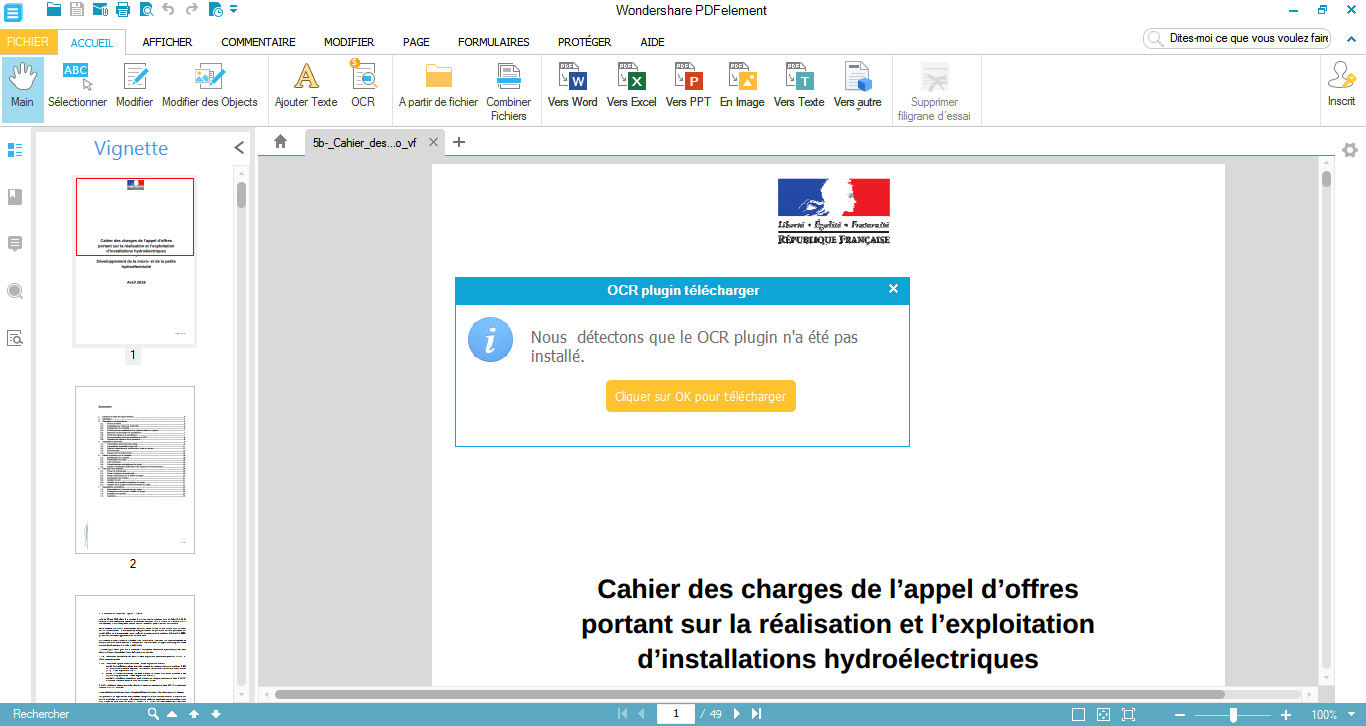Viewport: 1366px width, 726px height.
Task: Switch to the PAGE tab
Action: [416, 42]
